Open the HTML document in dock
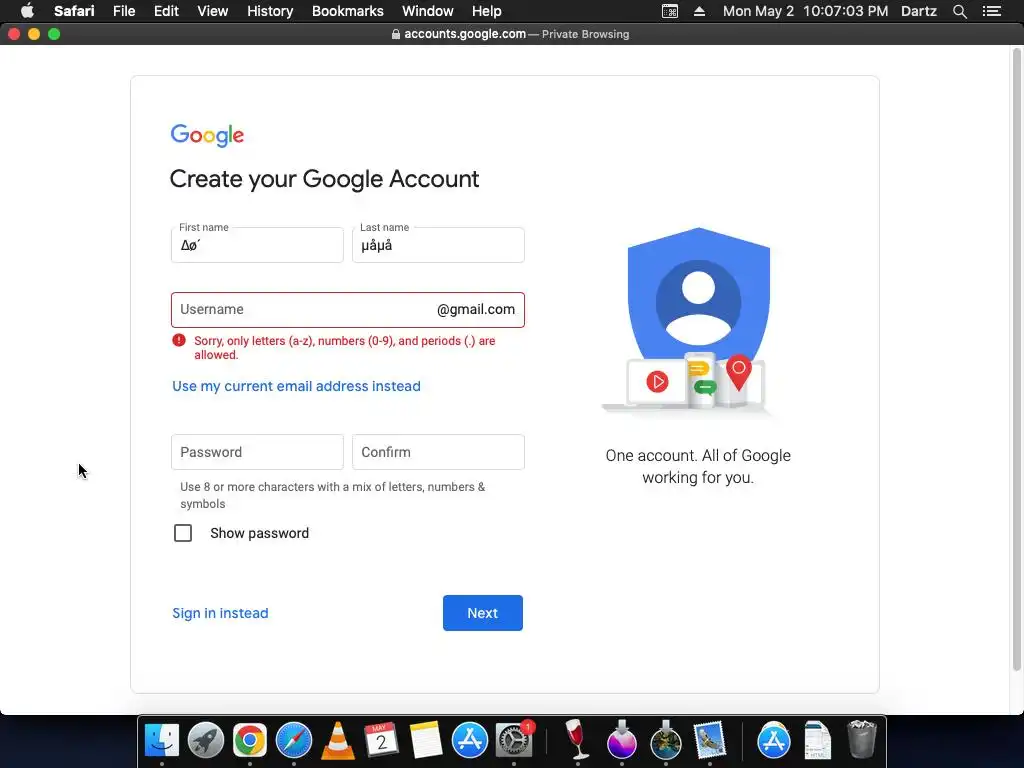1024x768 pixels. 817,741
